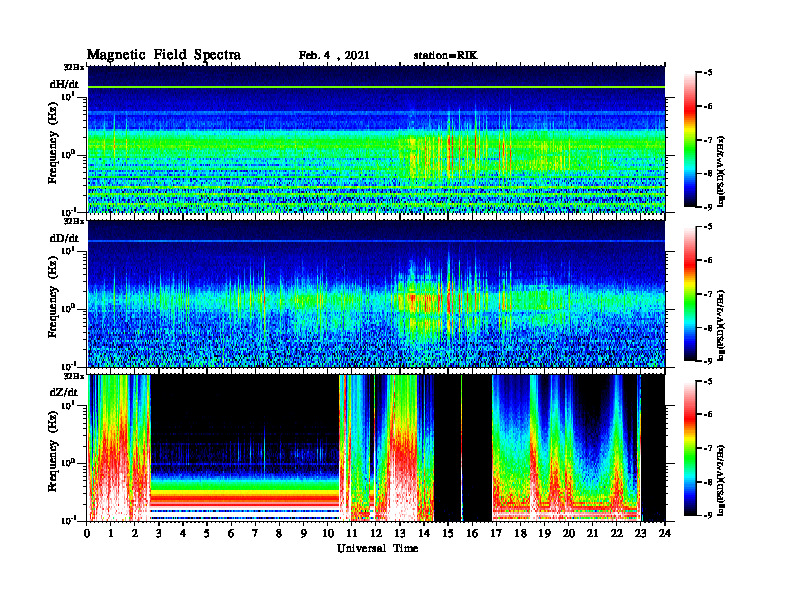Click the log PSD label beside dD/dt color scale
The width and height of the screenshot is (792, 612).
pyautogui.click(x=721, y=325)
